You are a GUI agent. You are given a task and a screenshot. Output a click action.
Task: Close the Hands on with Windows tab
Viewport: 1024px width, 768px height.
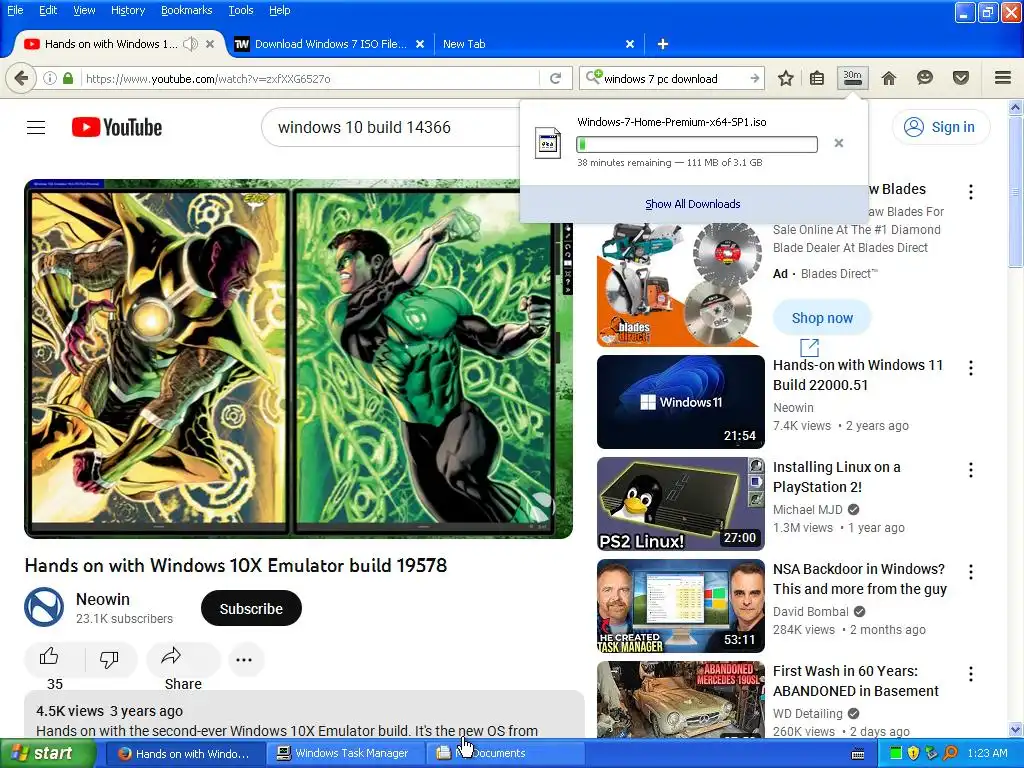tap(210, 44)
